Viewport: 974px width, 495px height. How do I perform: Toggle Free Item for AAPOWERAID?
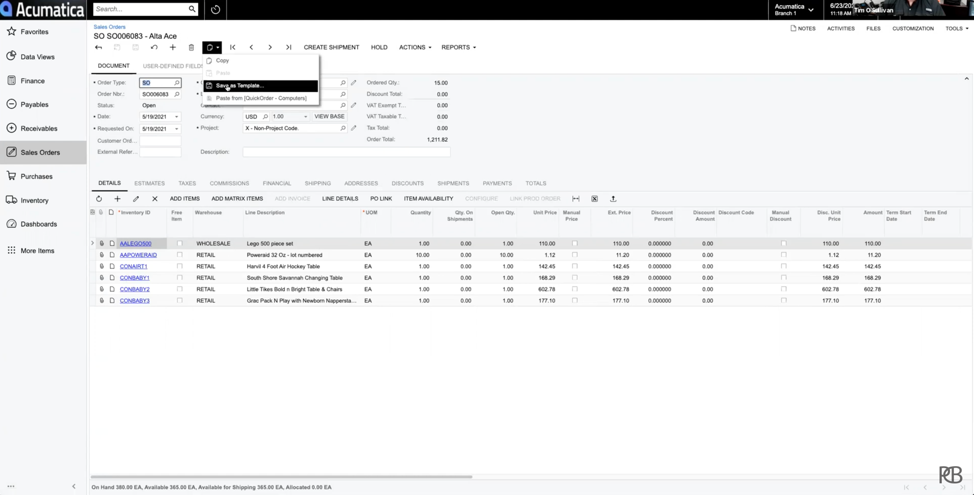point(180,255)
